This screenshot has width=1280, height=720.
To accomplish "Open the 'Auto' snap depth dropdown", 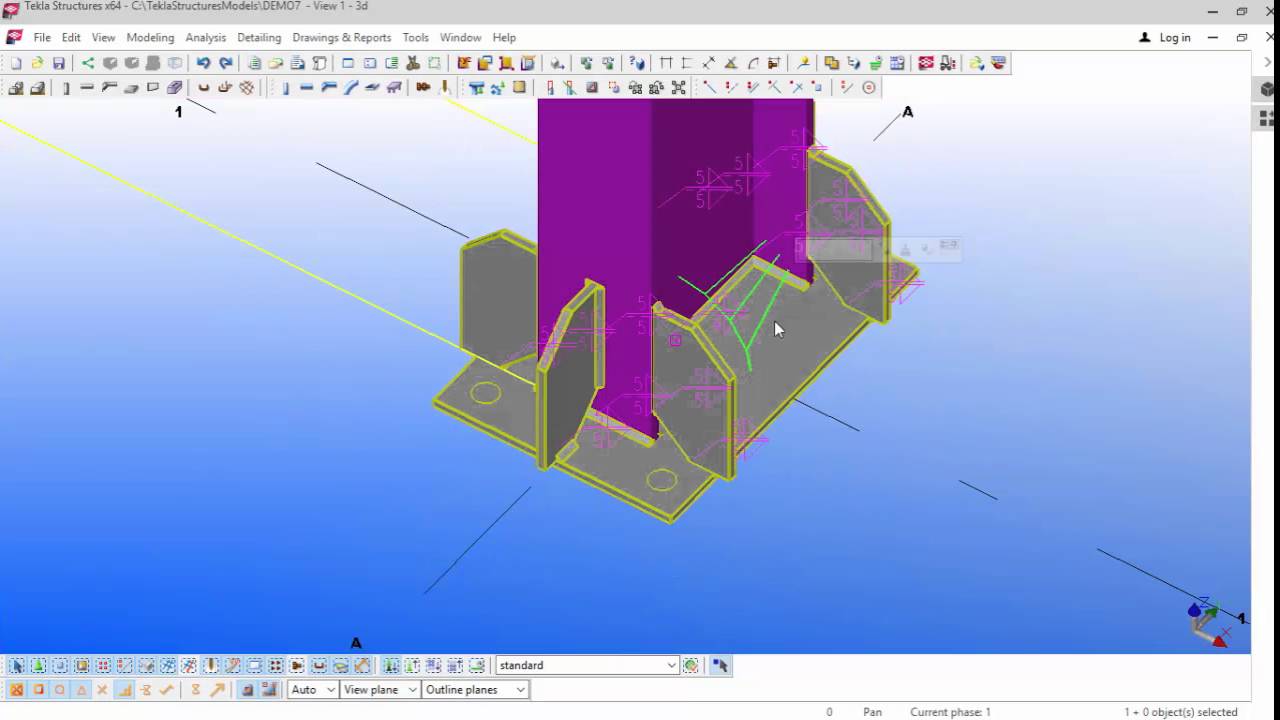I will 312,690.
